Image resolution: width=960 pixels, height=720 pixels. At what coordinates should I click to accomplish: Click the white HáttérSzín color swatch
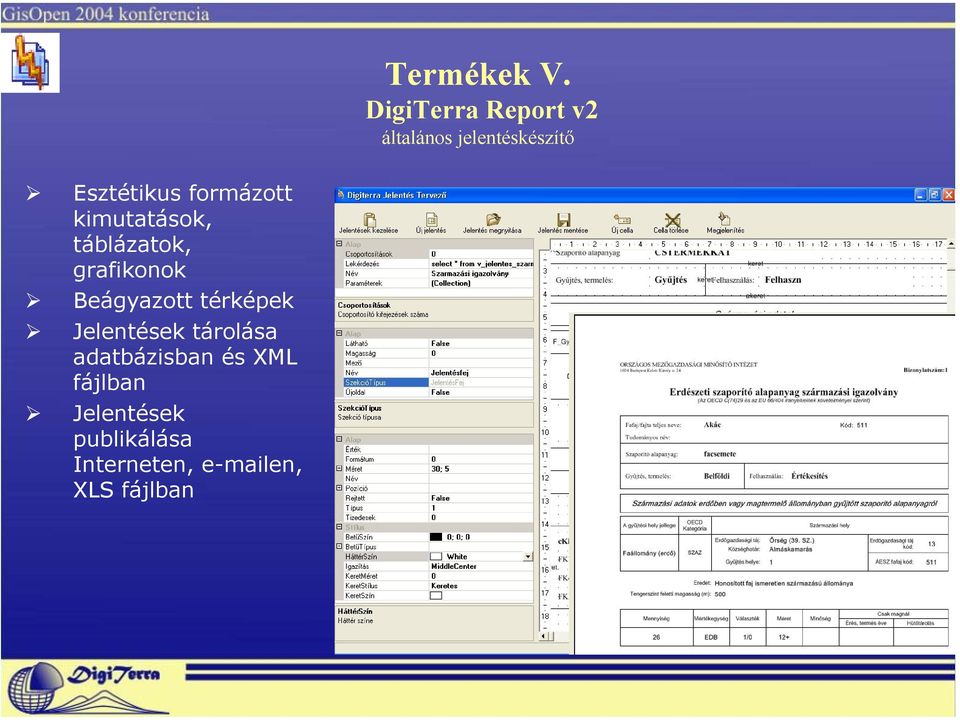pyautogui.click(x=436, y=557)
